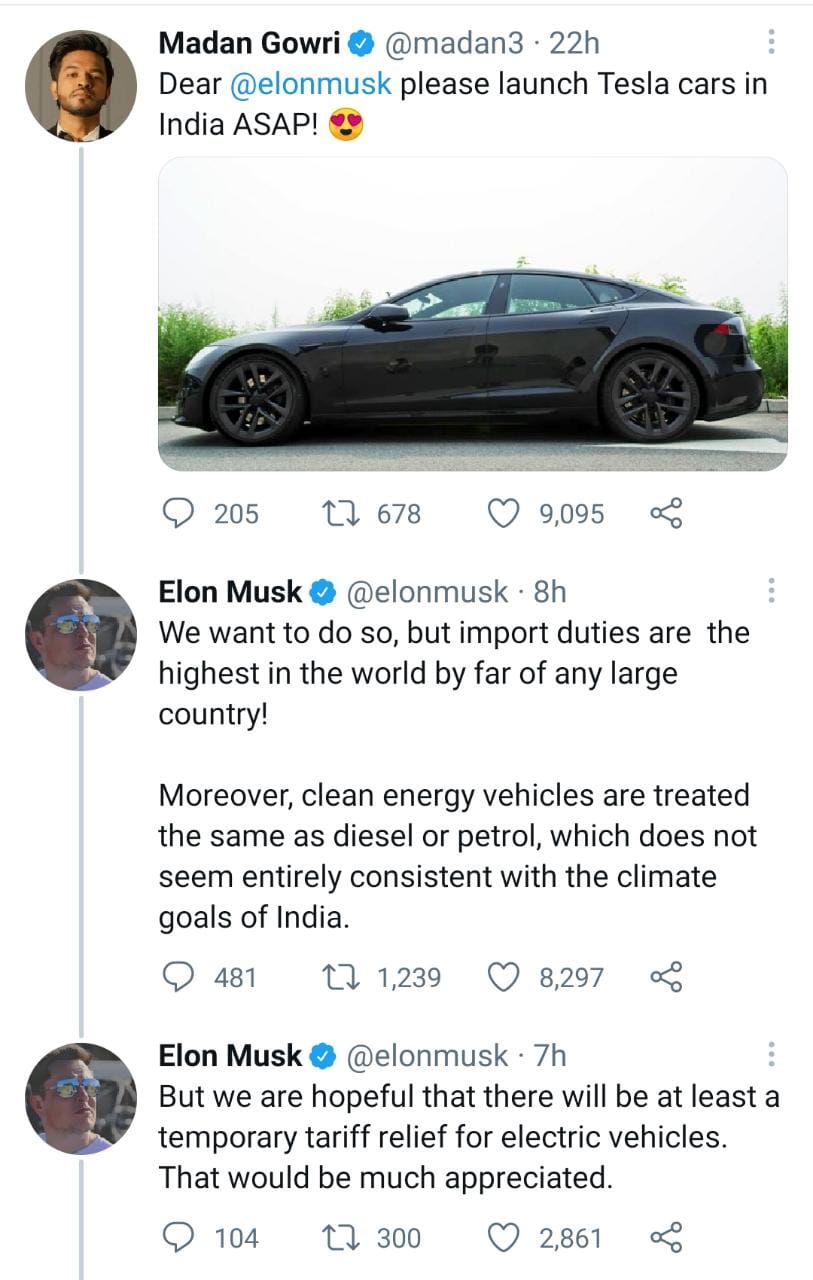813x1280 pixels.
Task: Reply to Elon's tariff relief tweet
Action: [179, 1238]
